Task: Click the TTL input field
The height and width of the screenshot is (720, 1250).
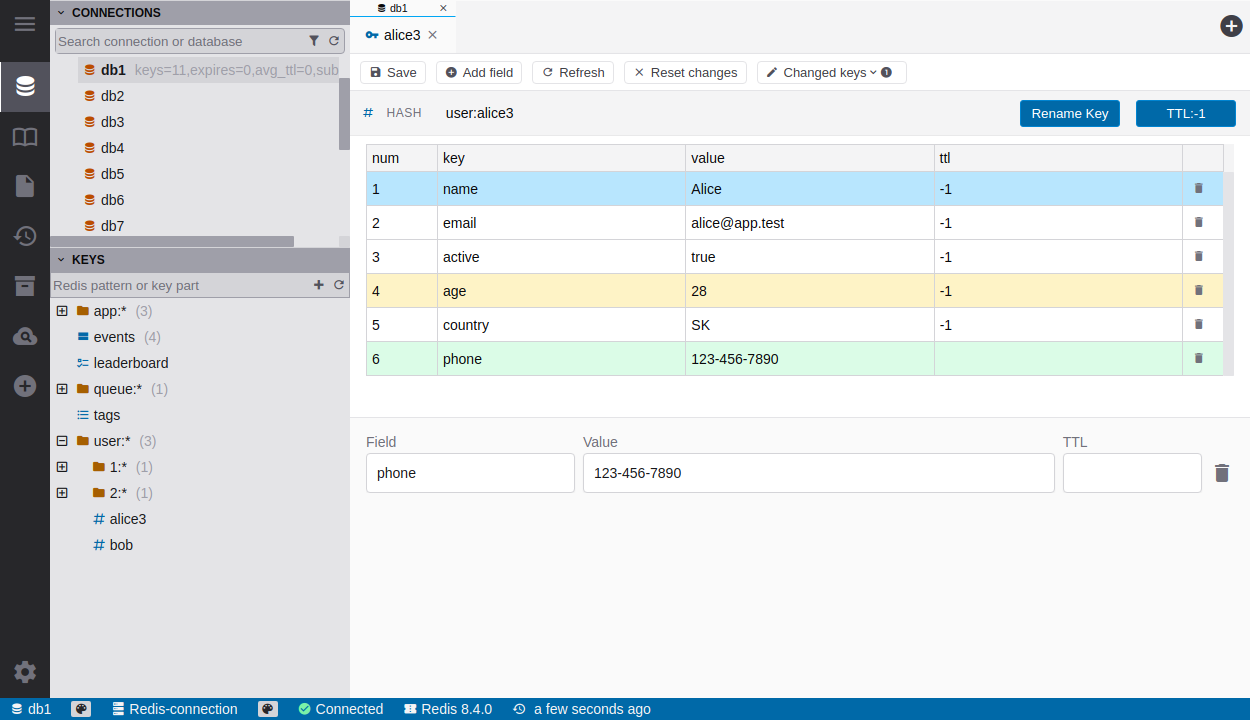Action: click(x=1131, y=473)
